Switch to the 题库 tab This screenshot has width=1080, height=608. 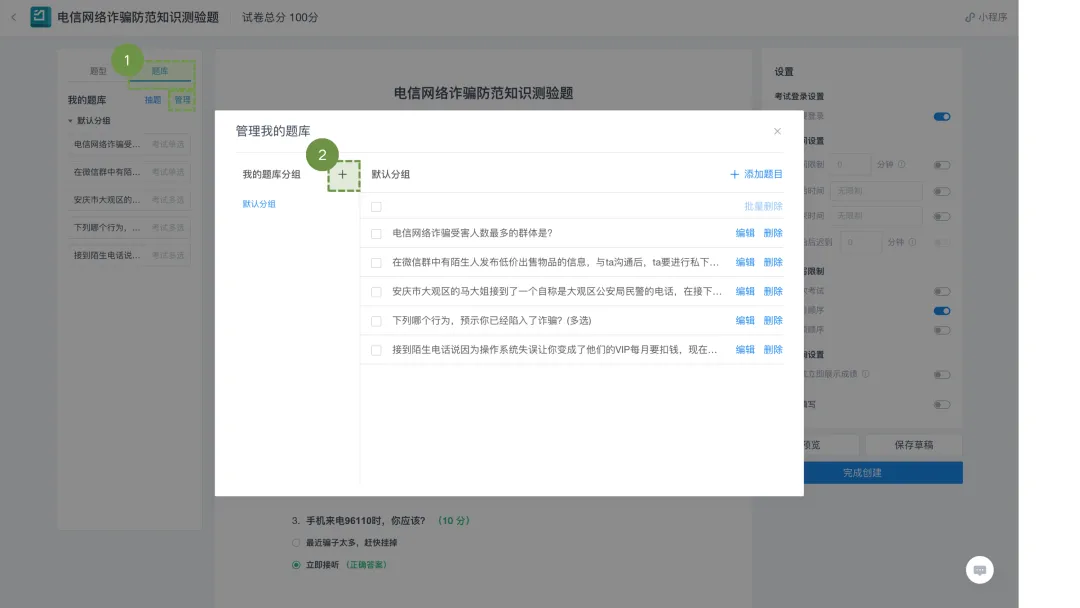coord(160,71)
